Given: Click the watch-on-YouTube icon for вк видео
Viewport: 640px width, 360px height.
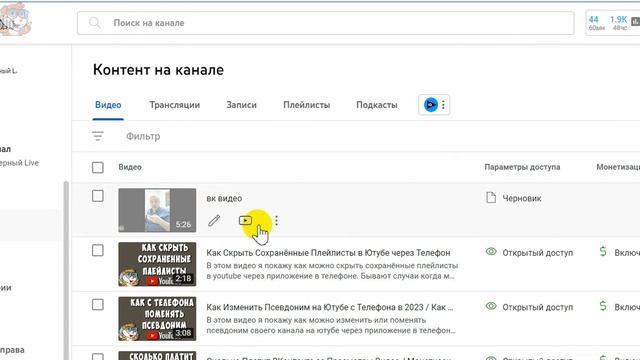Looking at the screenshot, I should click(245, 221).
